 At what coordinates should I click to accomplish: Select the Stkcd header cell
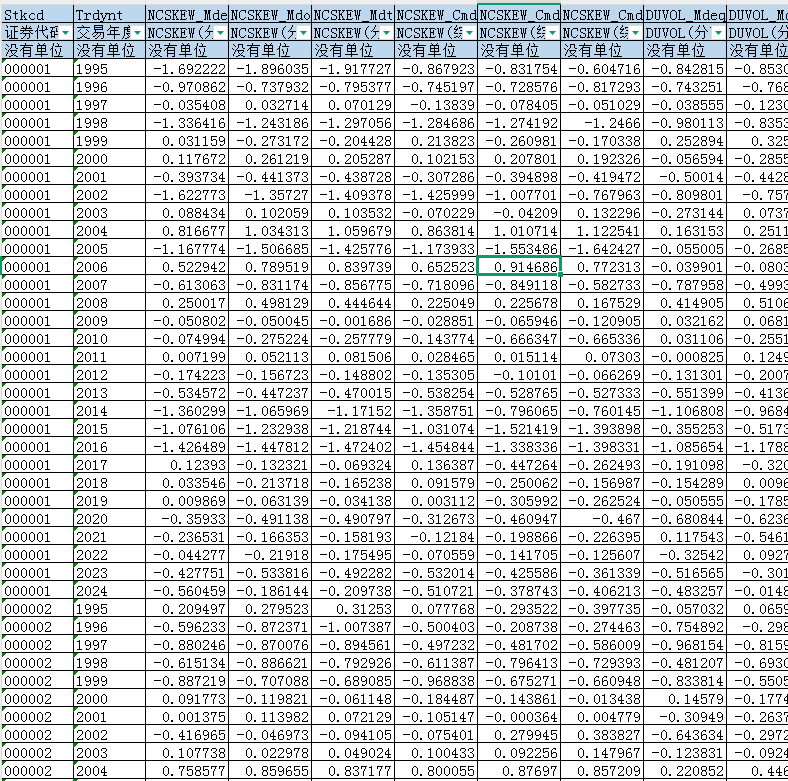(x=37, y=15)
